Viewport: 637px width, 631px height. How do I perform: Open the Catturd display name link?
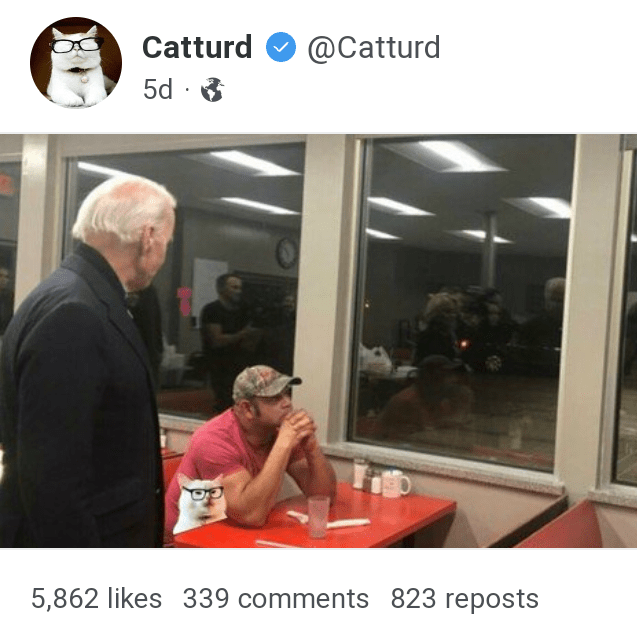point(197,47)
